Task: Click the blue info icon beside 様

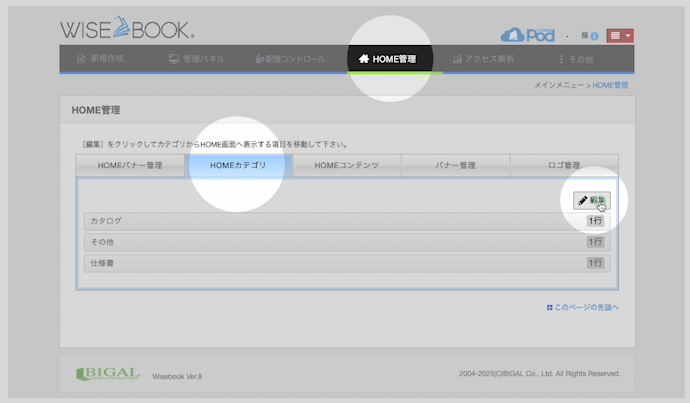Action: pos(595,36)
